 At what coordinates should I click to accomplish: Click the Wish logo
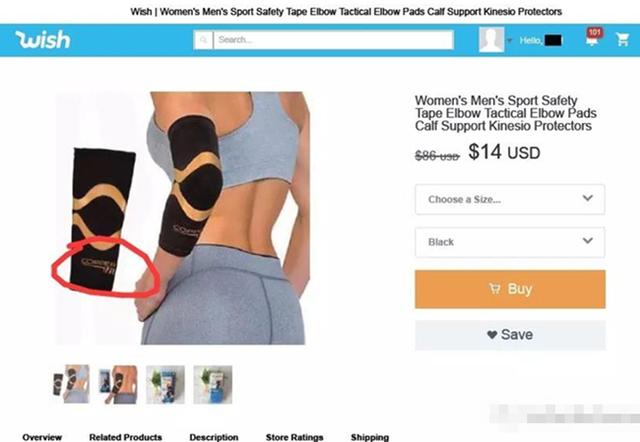[x=43, y=40]
